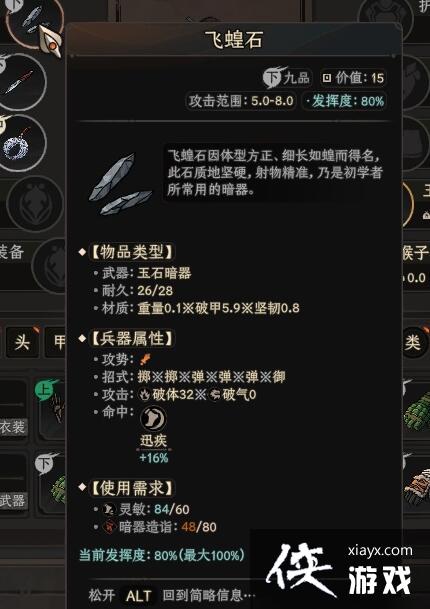Select the bead bracelet equipment slot

[19, 143]
